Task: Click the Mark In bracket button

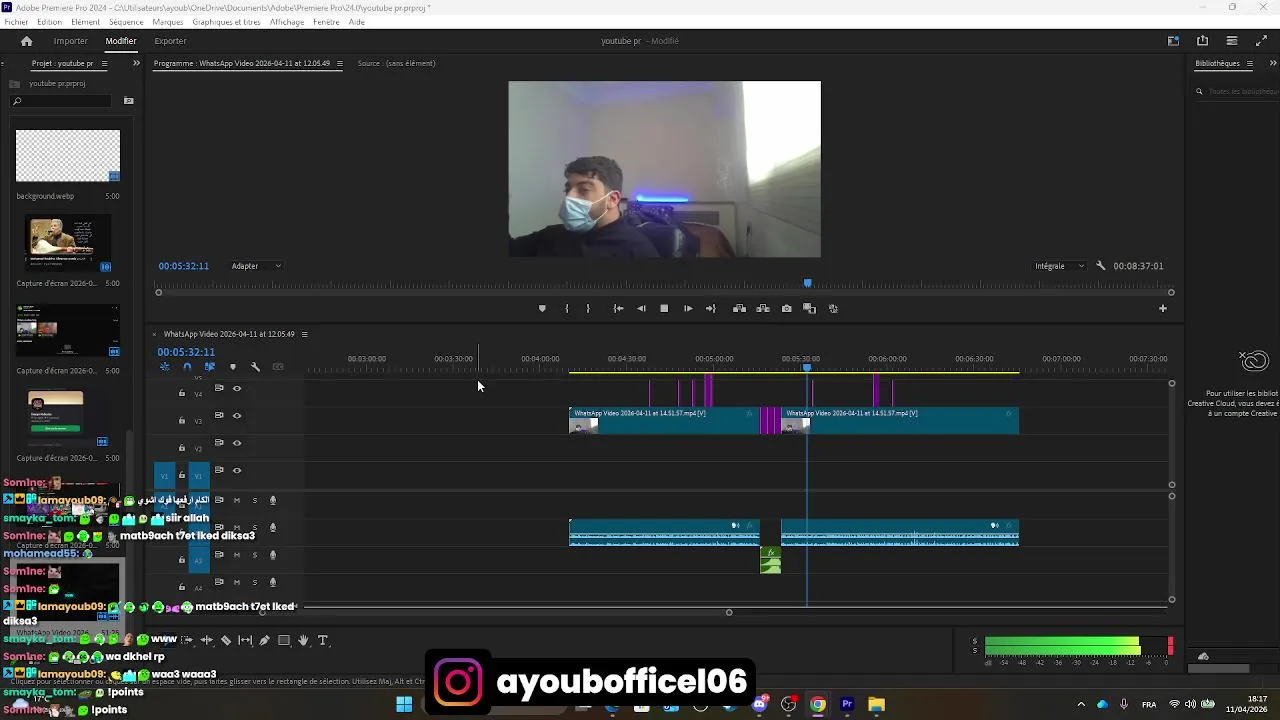Action: point(566,308)
